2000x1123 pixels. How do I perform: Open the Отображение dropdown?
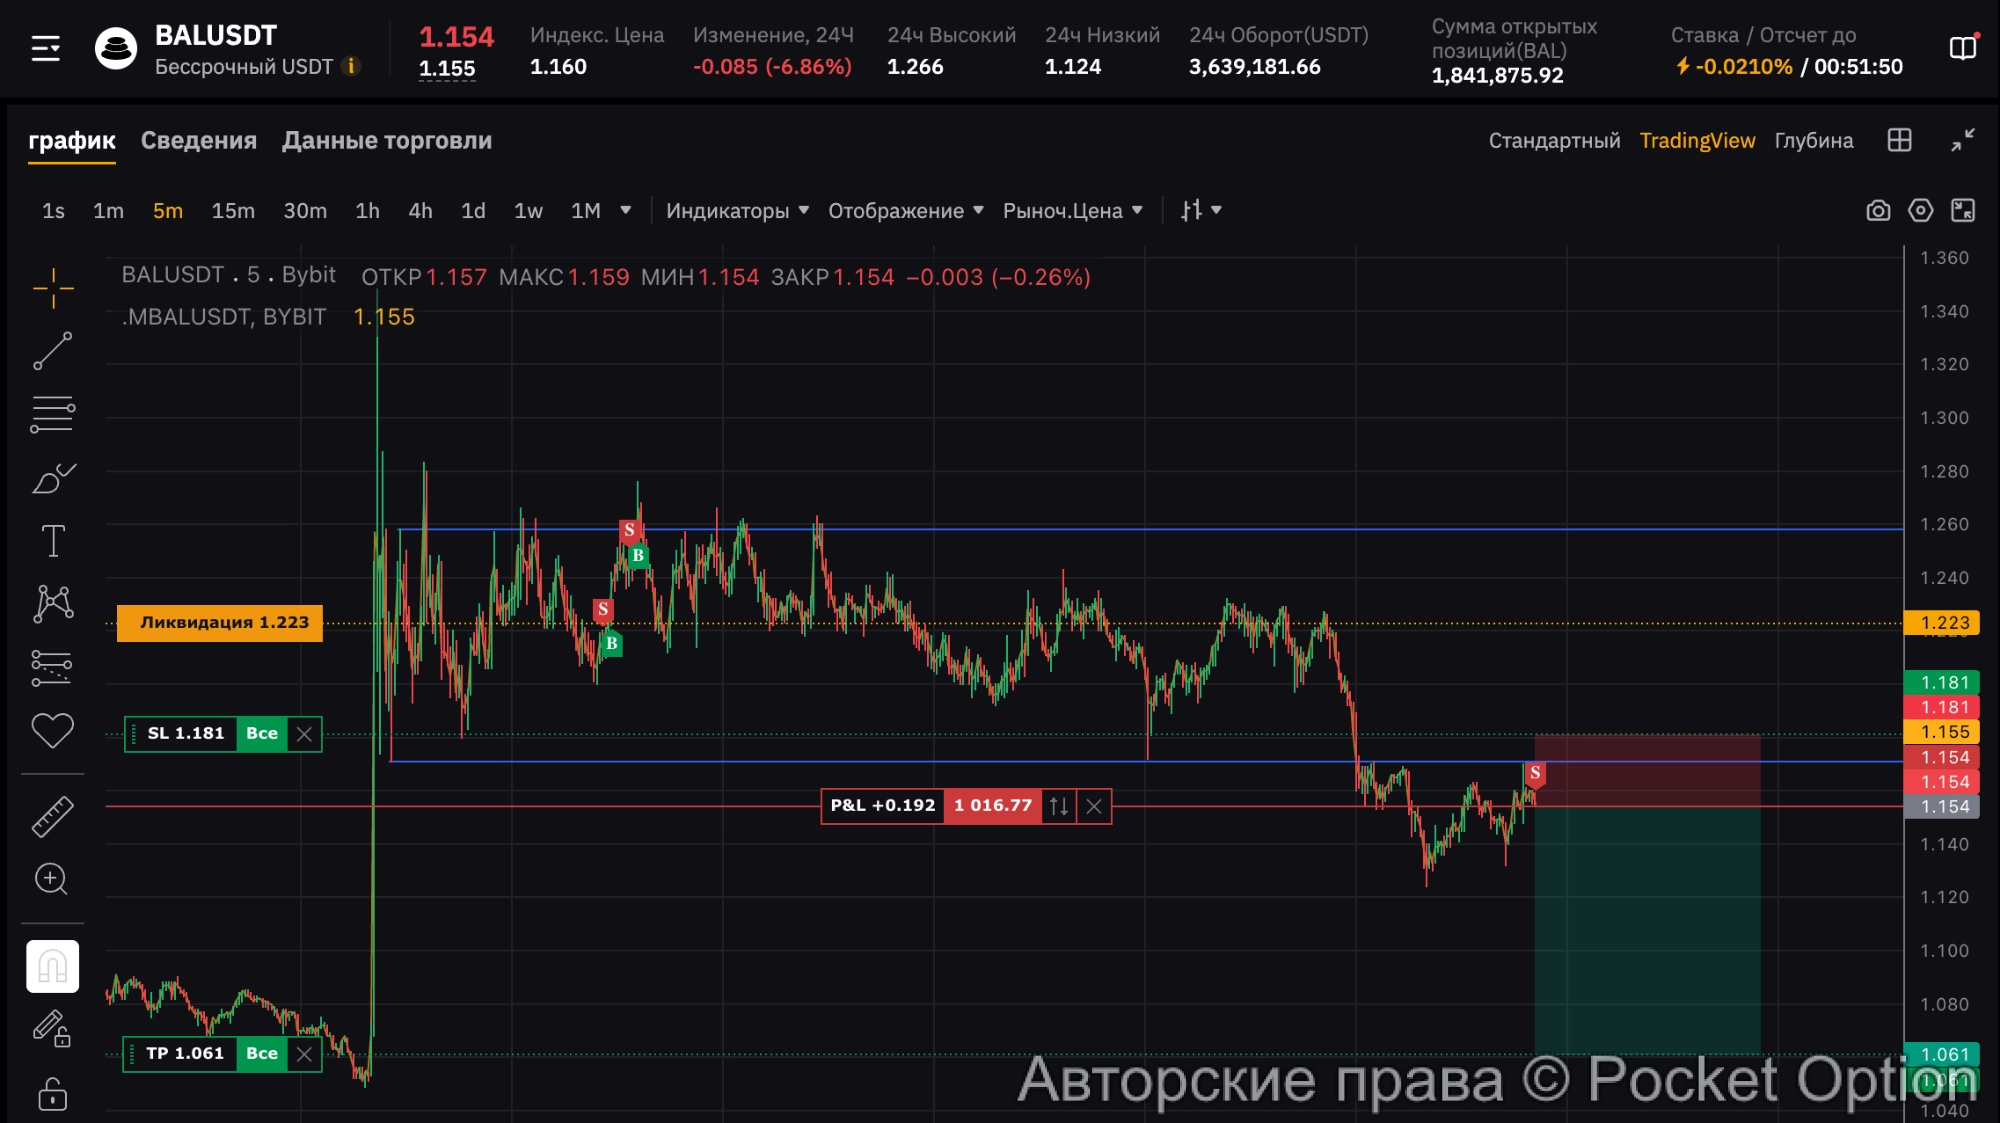point(905,210)
